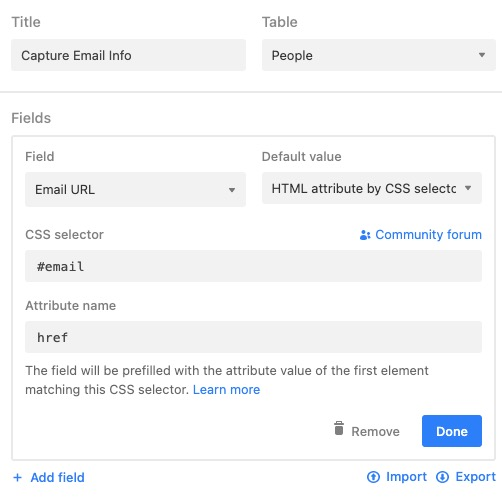Screen dimensions: 502x498
Task: Click the arrow on the Table selector
Action: coord(482,55)
